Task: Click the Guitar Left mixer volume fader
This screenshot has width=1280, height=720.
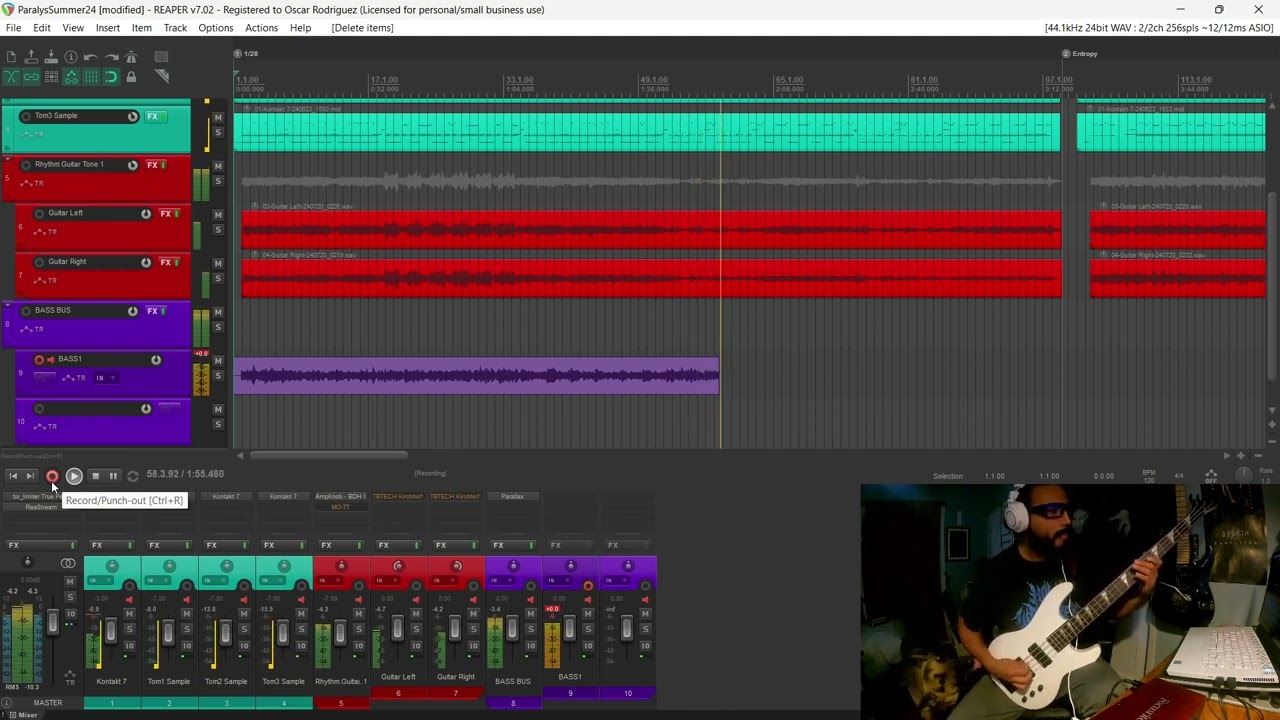Action: [x=397, y=628]
